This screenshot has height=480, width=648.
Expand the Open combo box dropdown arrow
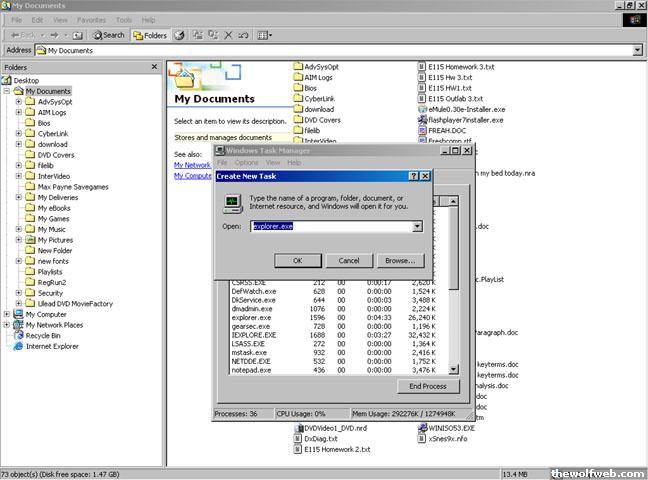[417, 227]
